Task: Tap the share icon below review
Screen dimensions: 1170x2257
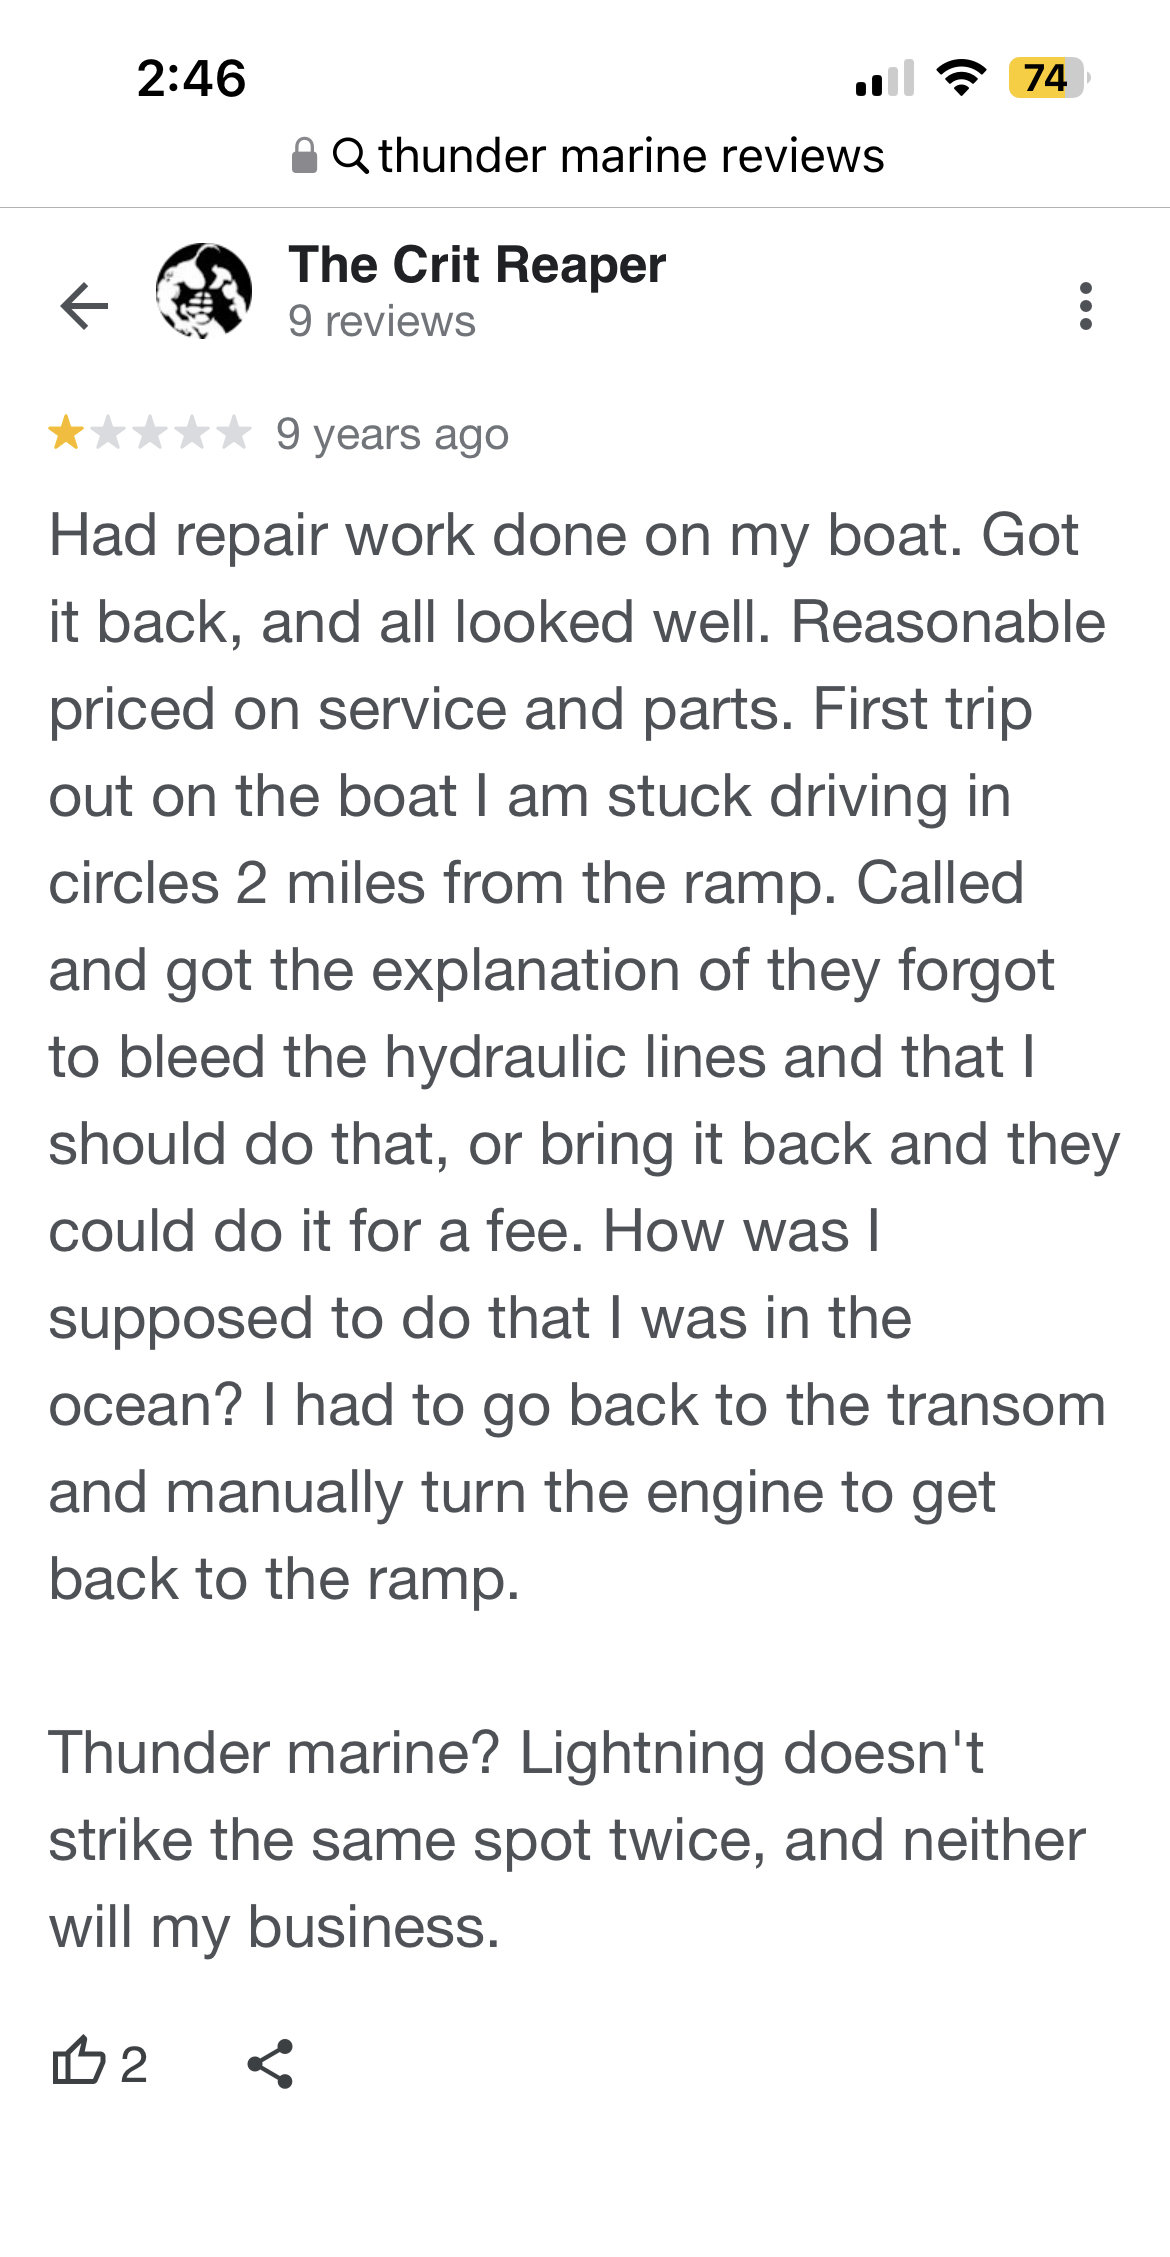Action: pos(270,2063)
